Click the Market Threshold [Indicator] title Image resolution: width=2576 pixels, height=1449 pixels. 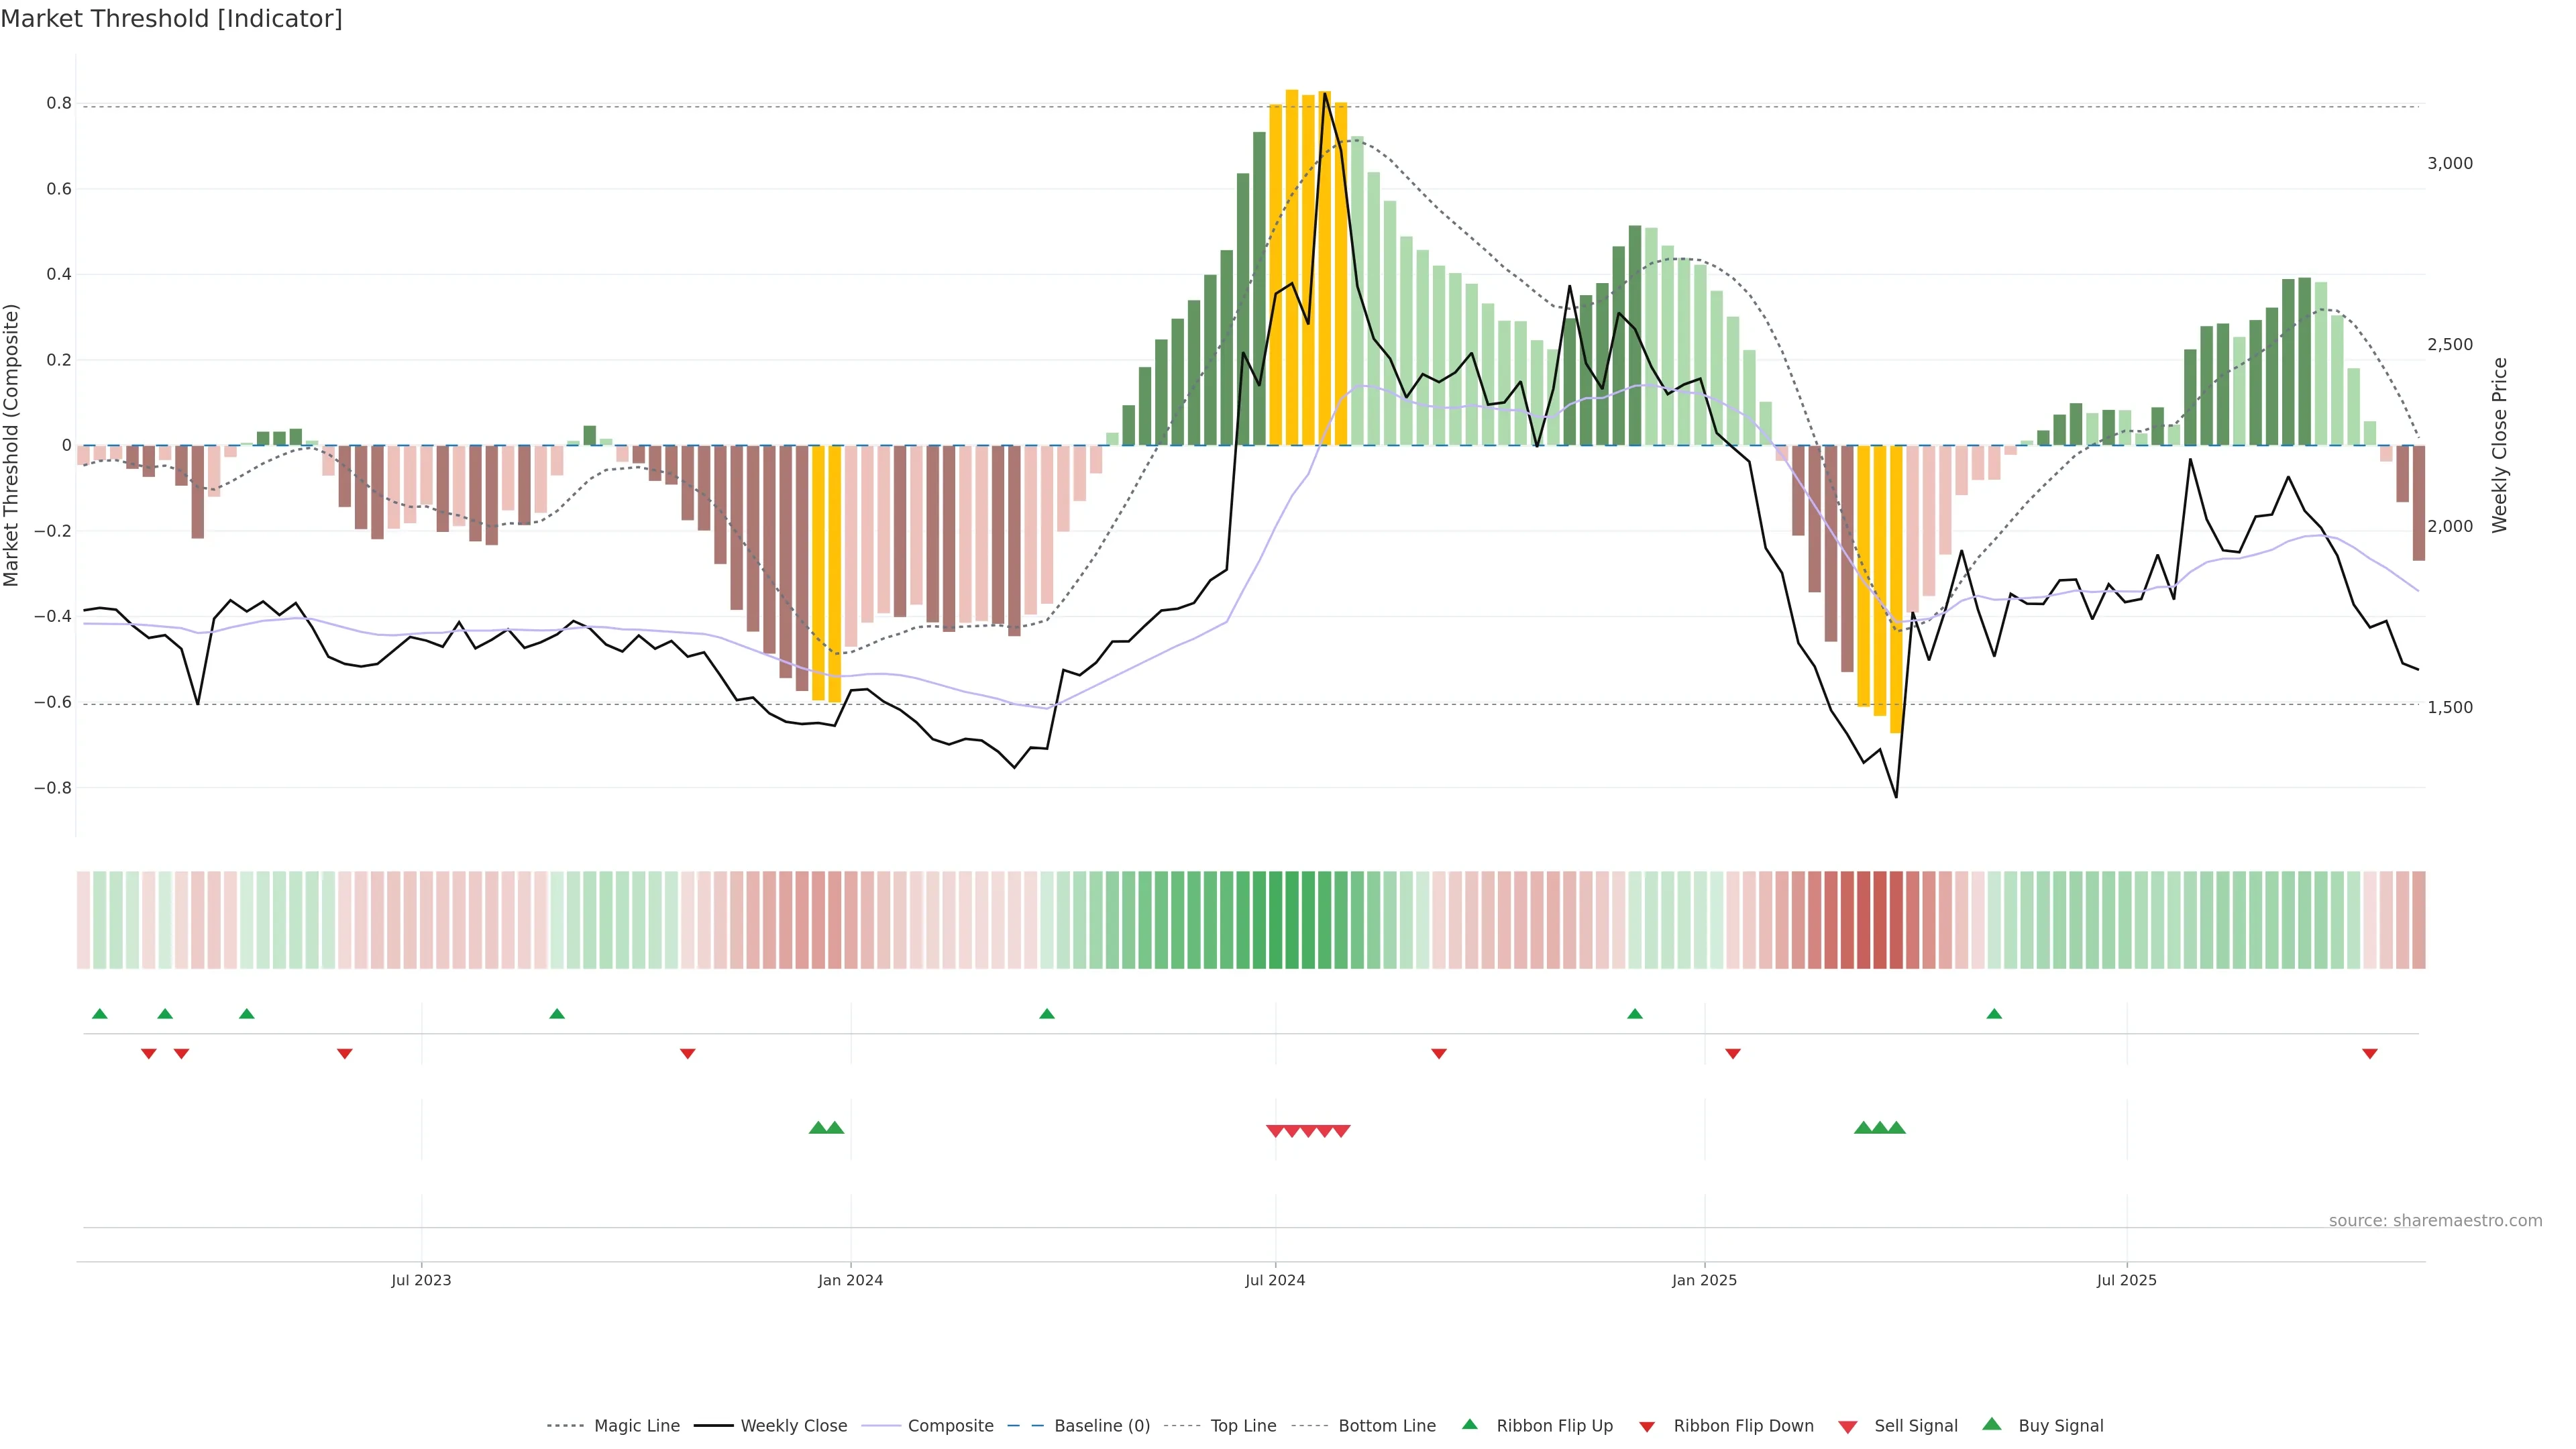click(x=171, y=19)
